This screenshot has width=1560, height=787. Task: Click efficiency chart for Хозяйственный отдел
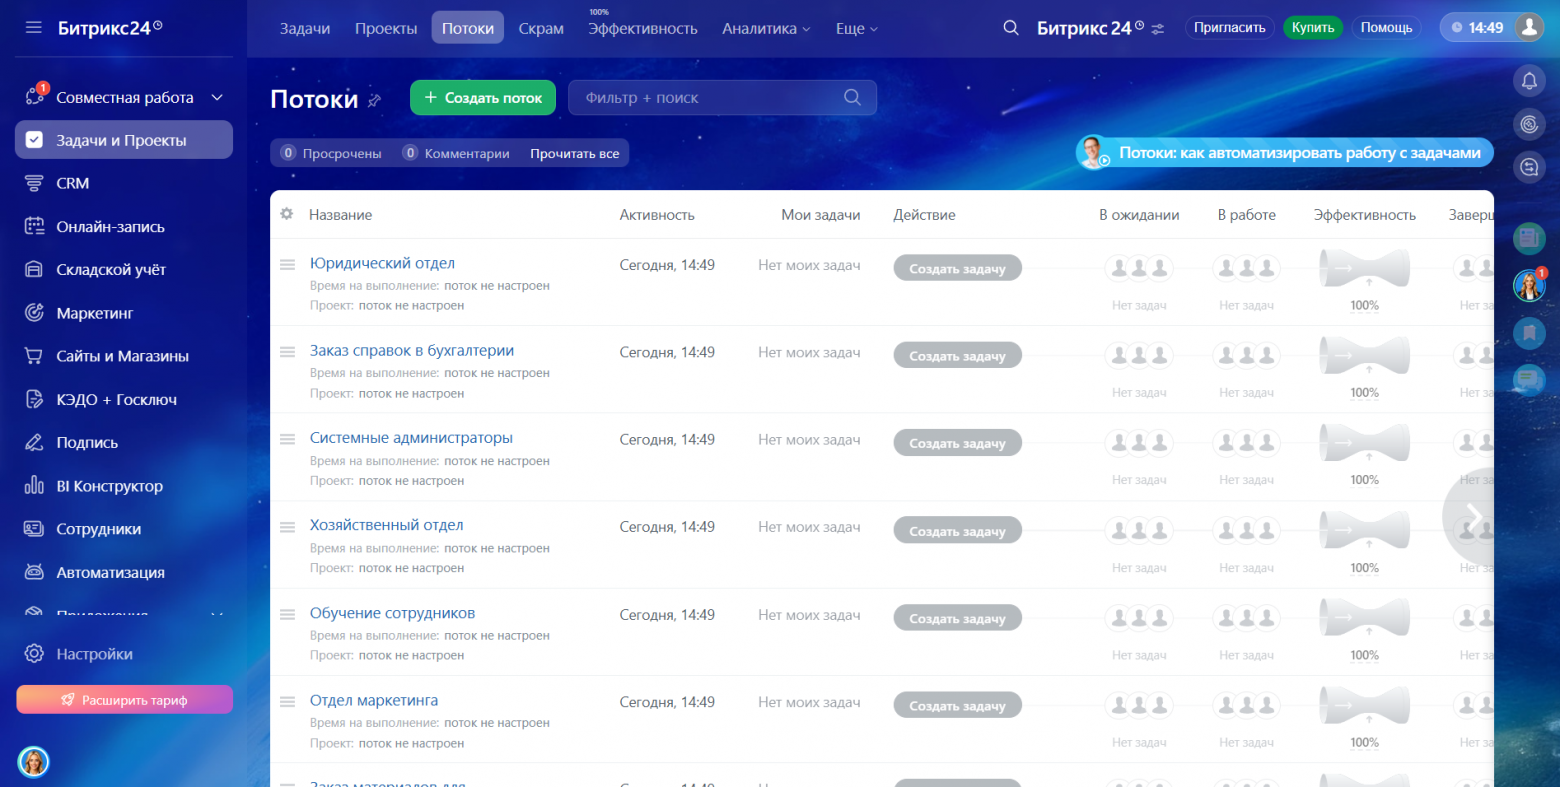pyautogui.click(x=1364, y=530)
